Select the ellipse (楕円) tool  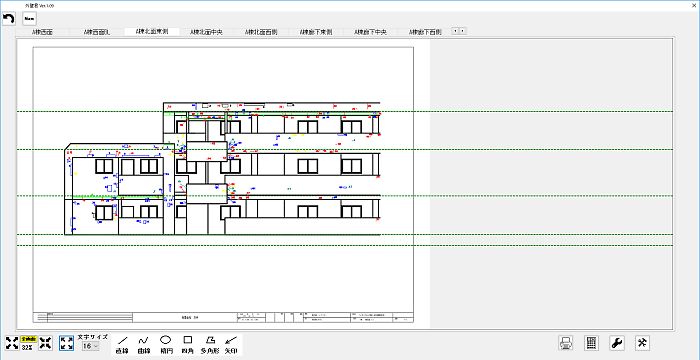pyautogui.click(x=166, y=345)
